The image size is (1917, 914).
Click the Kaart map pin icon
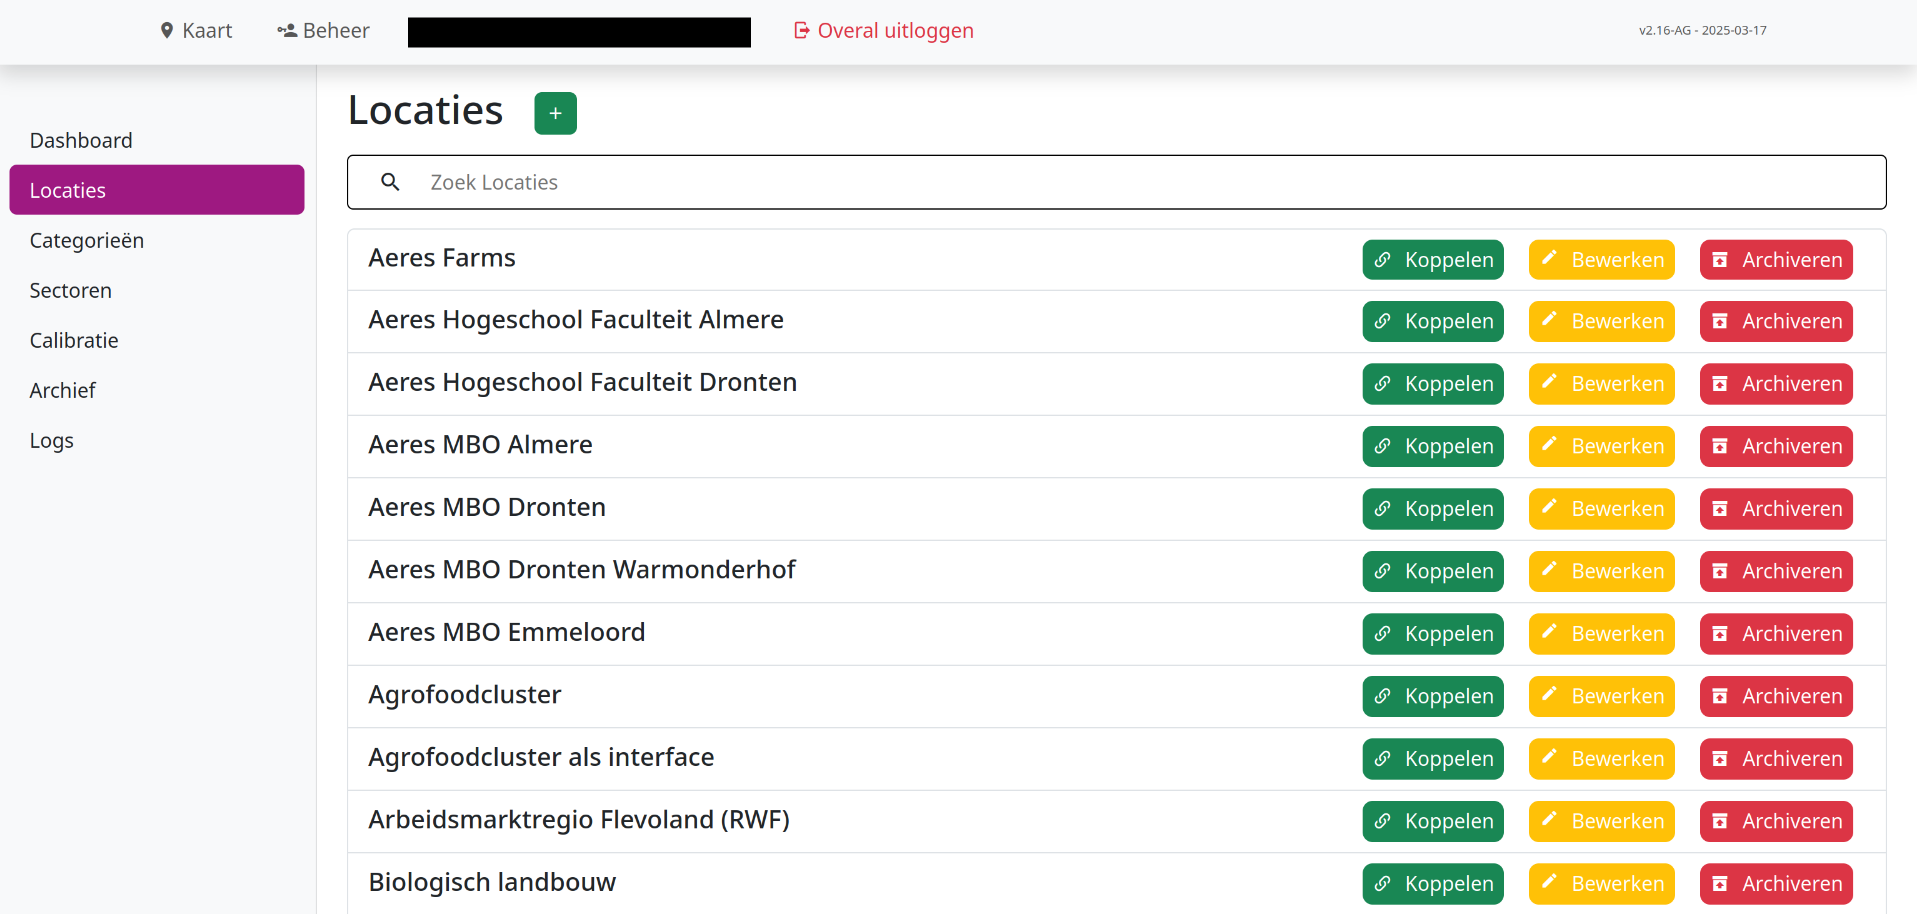(x=167, y=31)
